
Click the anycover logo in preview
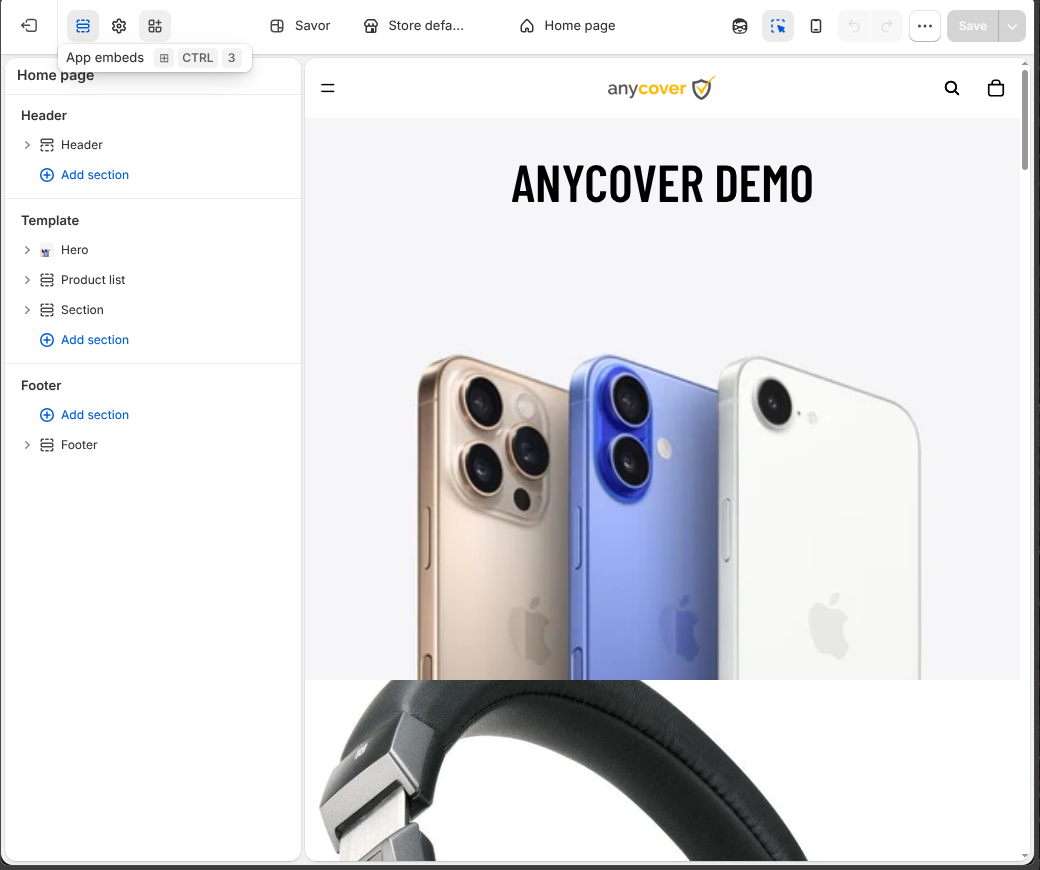pyautogui.click(x=661, y=88)
